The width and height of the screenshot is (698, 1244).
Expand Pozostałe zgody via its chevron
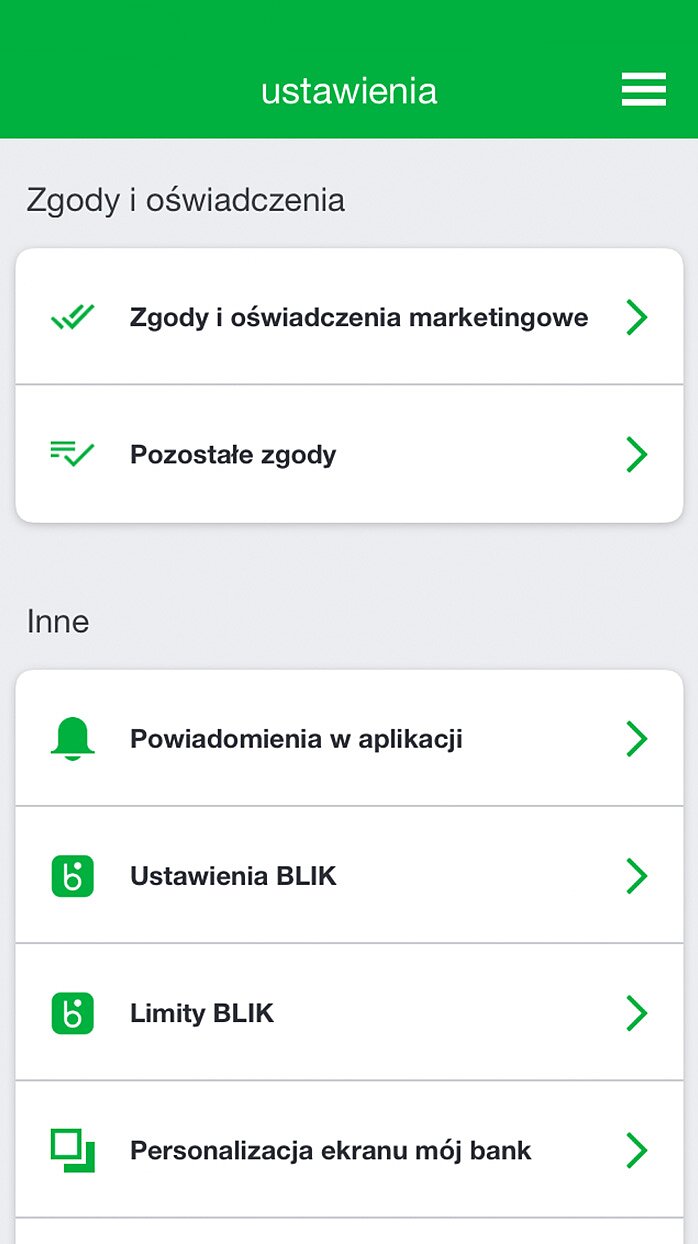(637, 454)
